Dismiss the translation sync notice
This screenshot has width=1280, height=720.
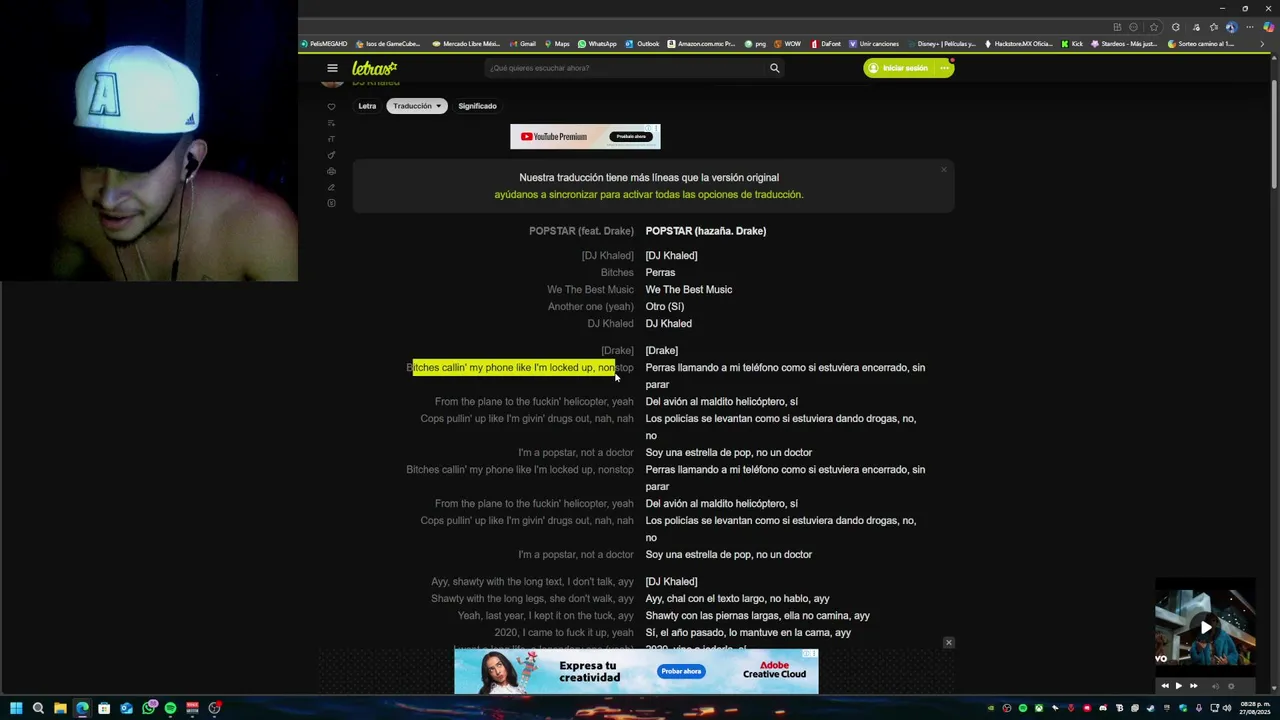pyautogui.click(x=943, y=170)
